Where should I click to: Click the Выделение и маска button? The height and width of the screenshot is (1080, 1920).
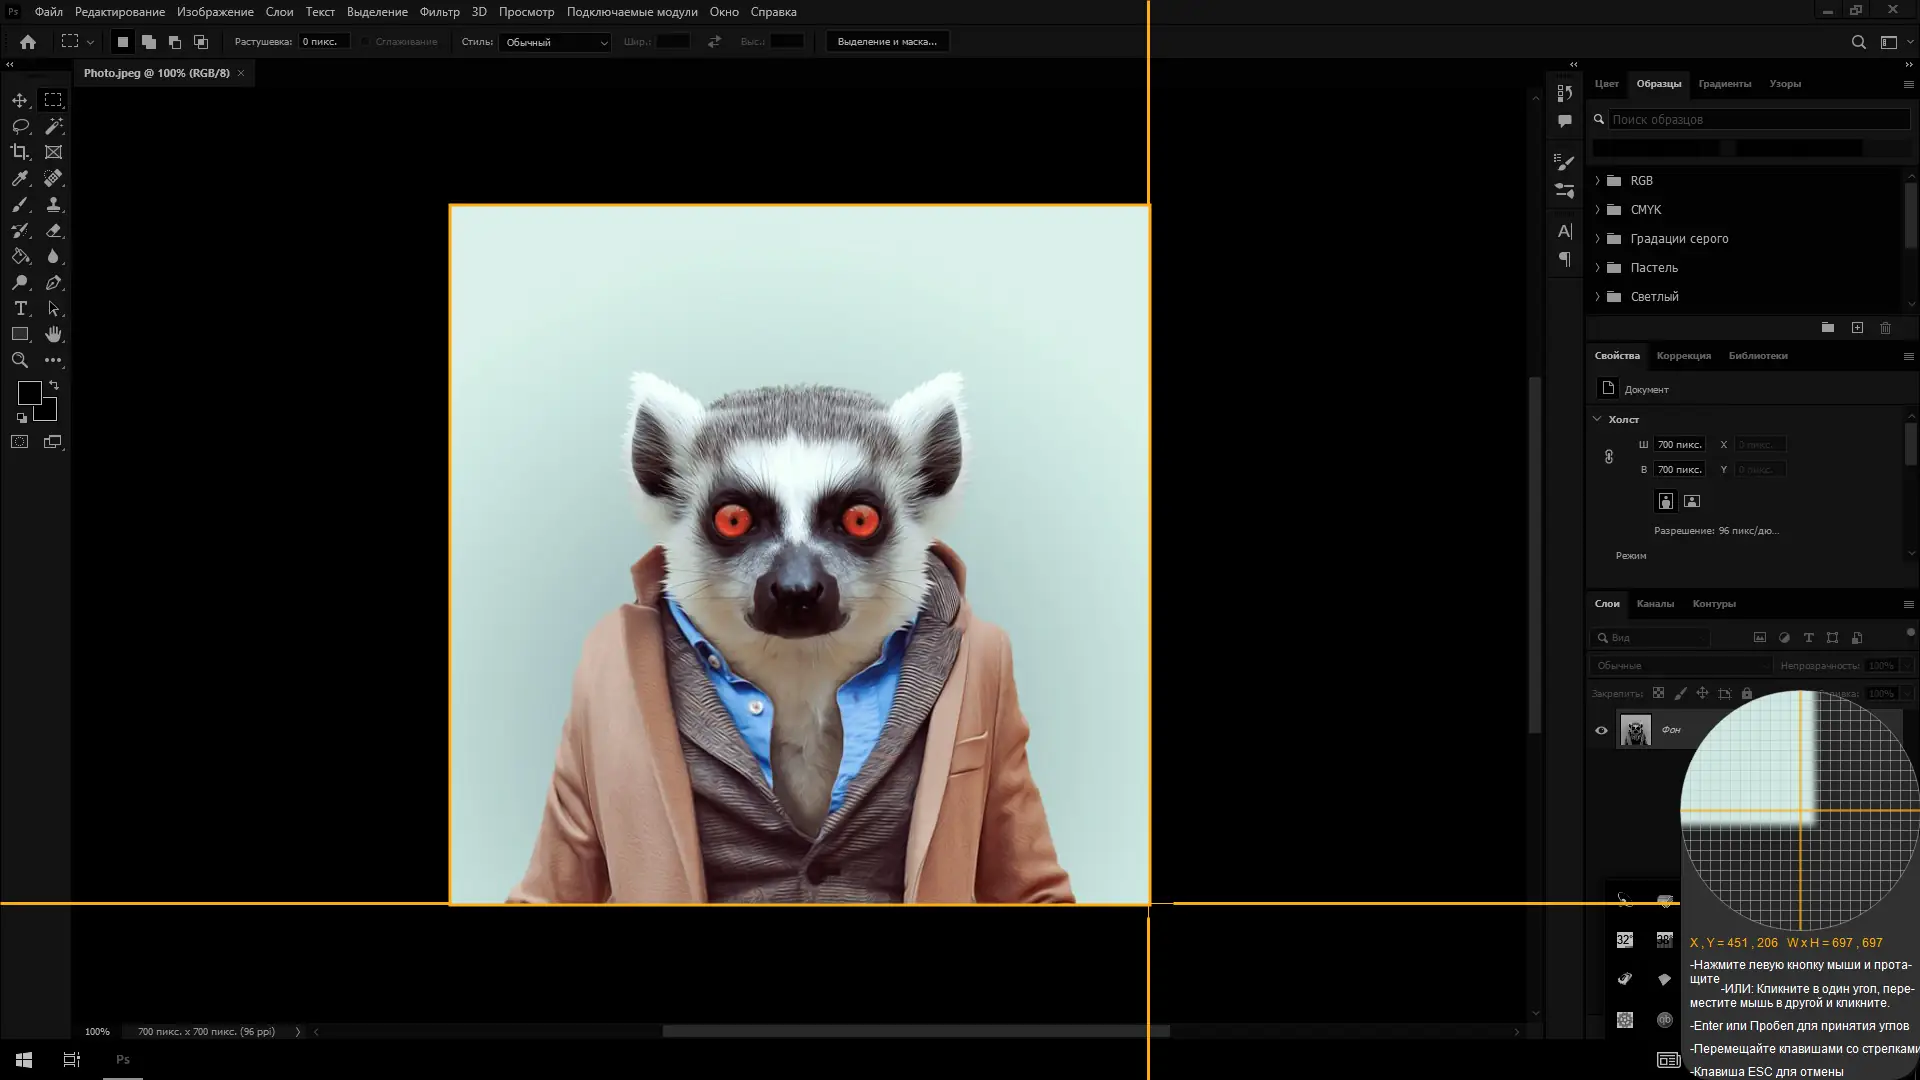coord(886,42)
